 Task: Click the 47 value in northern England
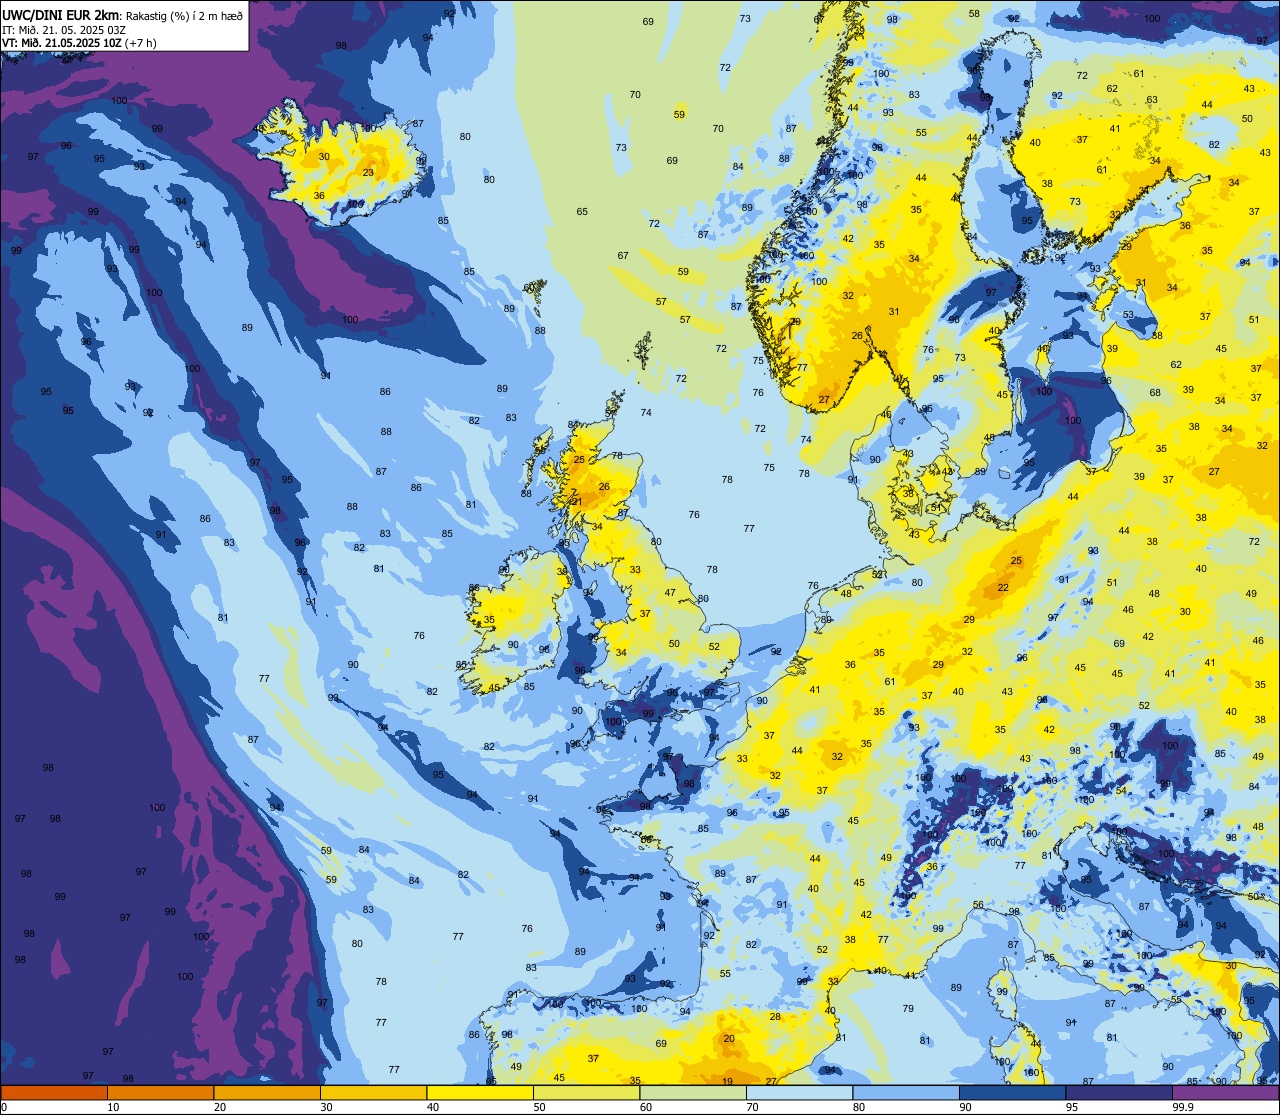[x=670, y=593]
